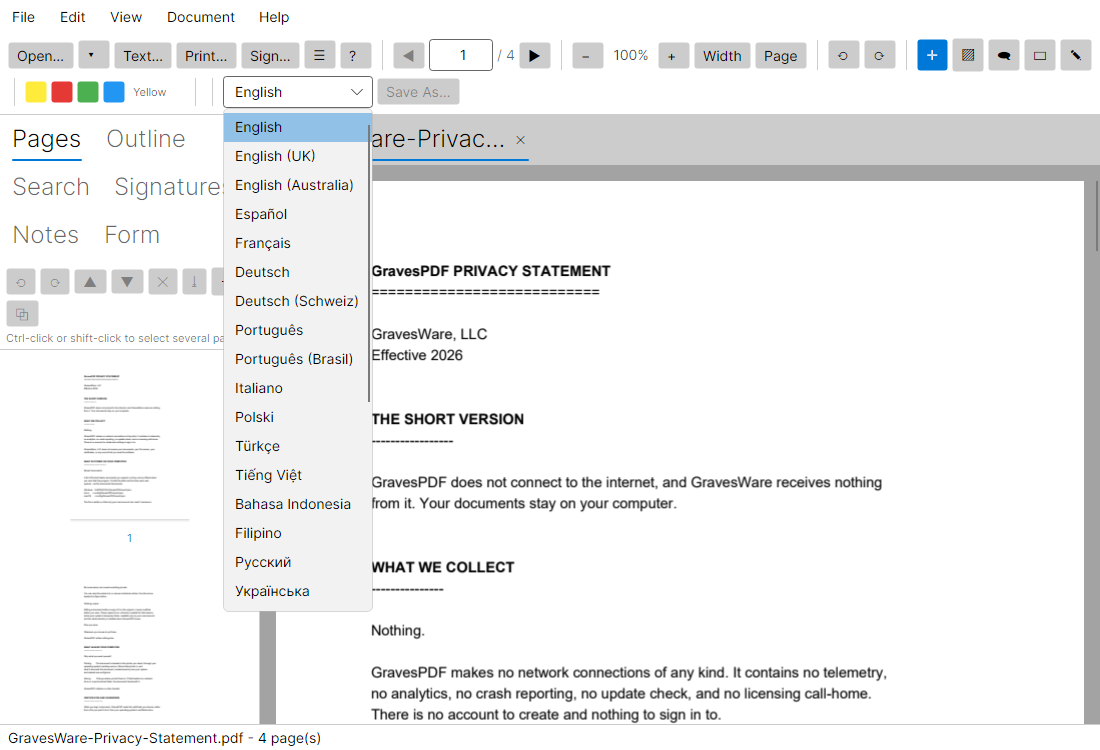
Task: Switch to the Outline sidebar tab
Action: pos(146,139)
